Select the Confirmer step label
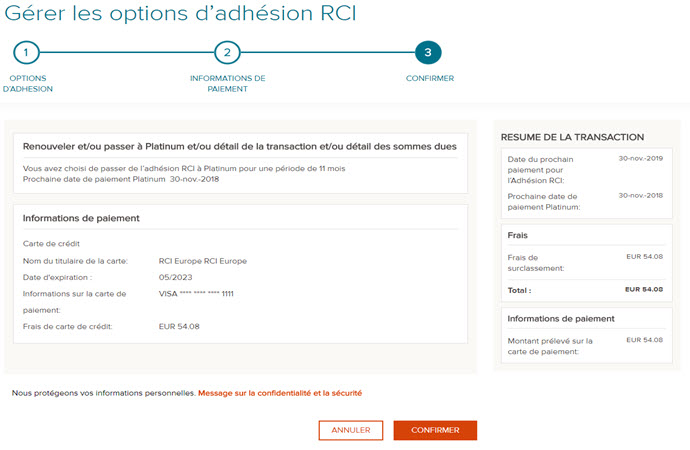 pos(429,78)
